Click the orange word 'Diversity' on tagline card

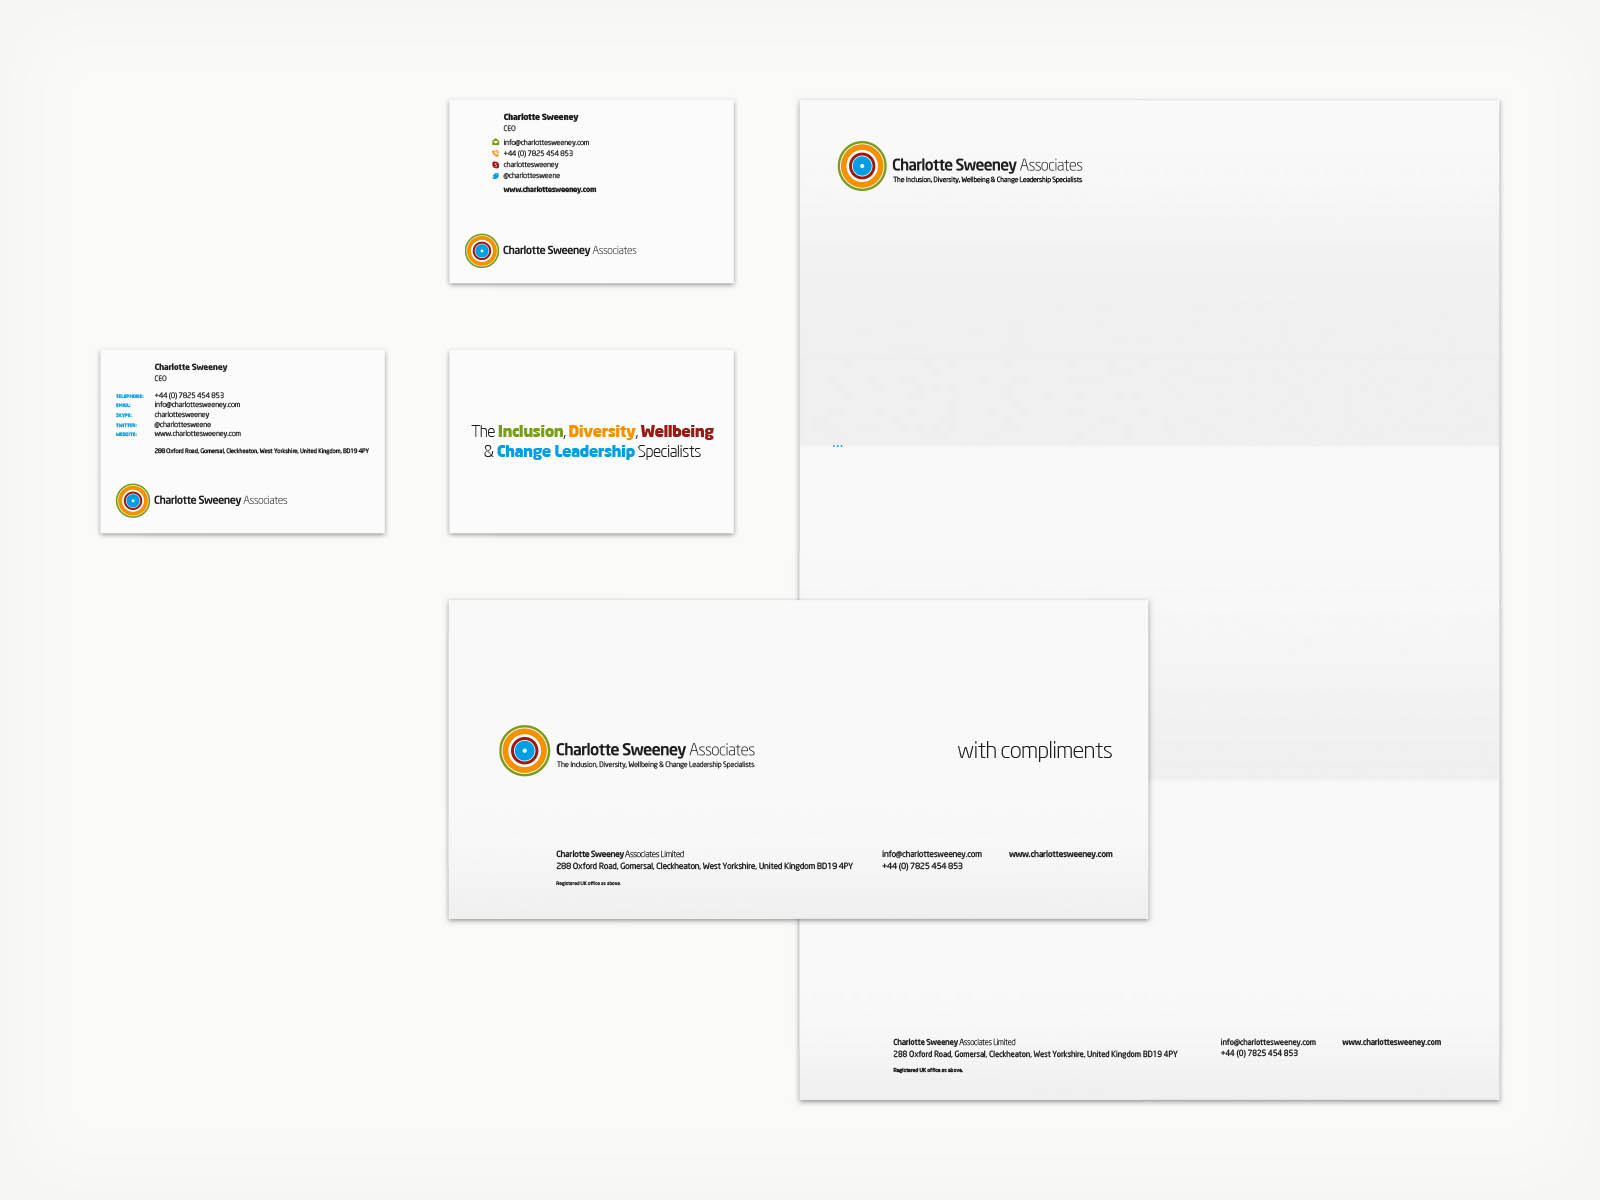[x=602, y=431]
